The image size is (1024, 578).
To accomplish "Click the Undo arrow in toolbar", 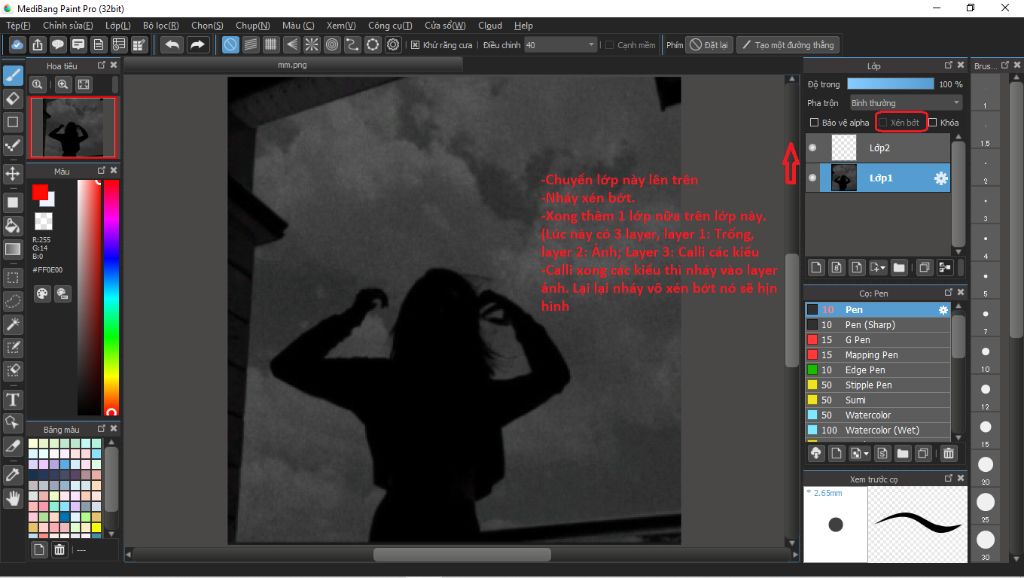I will [x=172, y=45].
